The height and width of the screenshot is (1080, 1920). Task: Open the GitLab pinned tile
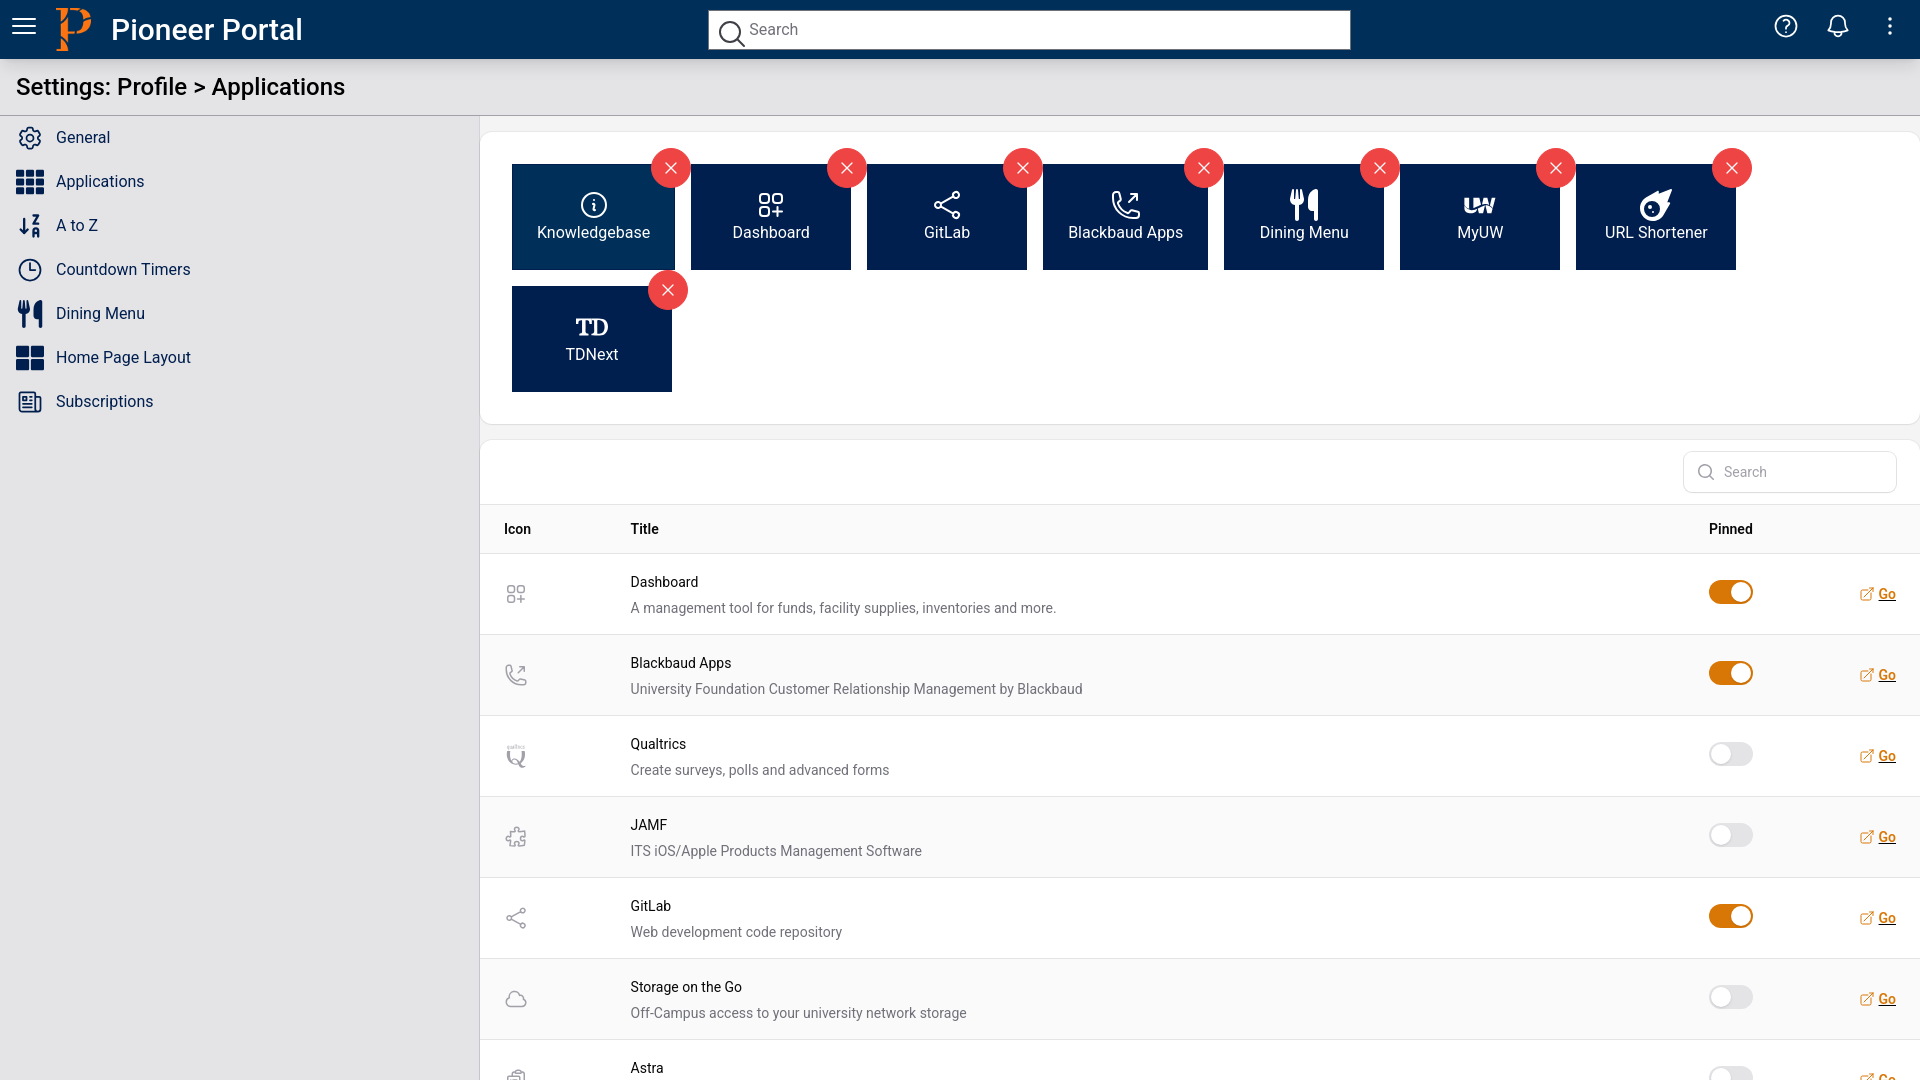pyautogui.click(x=947, y=217)
